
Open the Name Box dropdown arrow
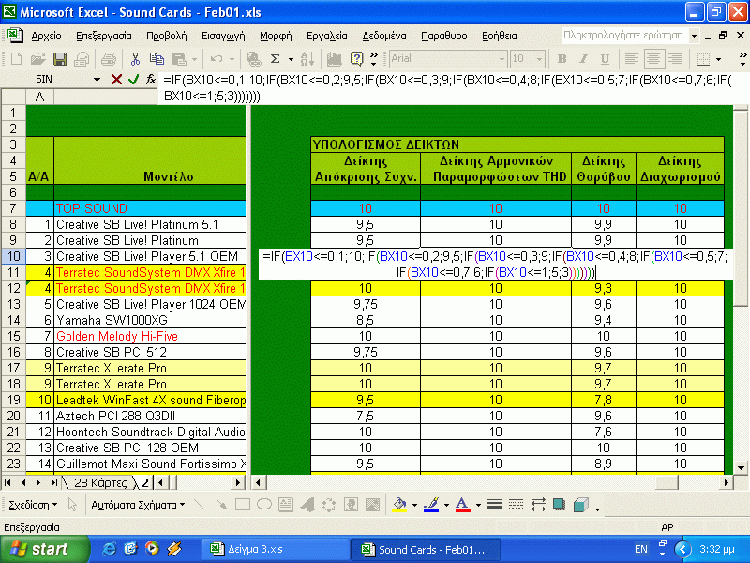click(x=97, y=79)
